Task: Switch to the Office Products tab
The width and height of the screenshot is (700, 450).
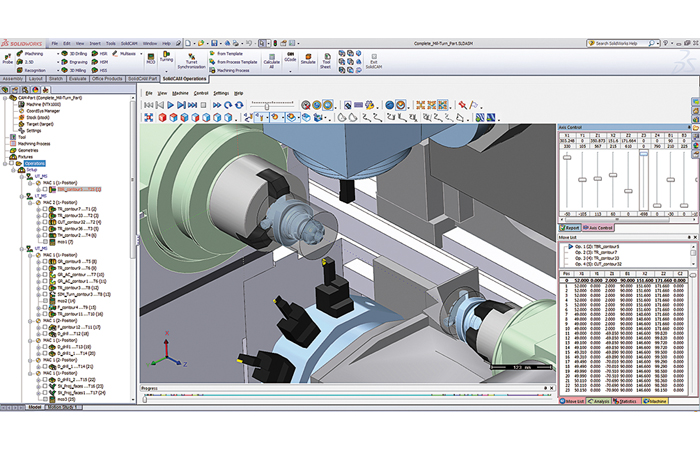Action: [107, 79]
